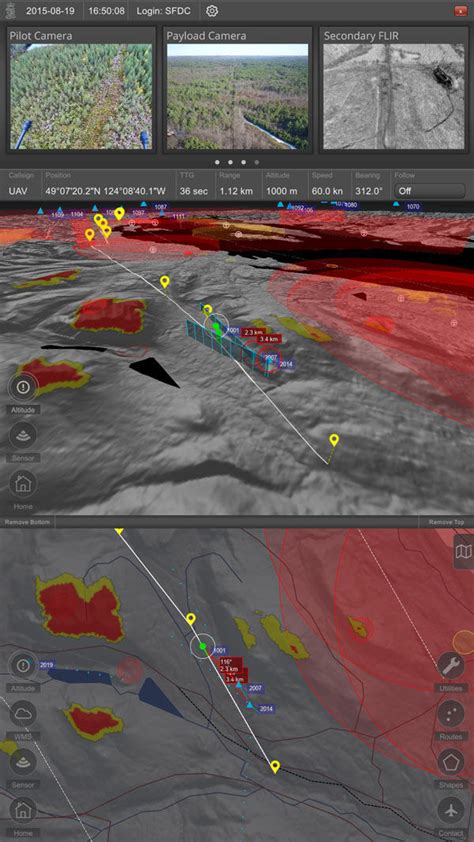
Task: Open the settings gear icon
Action: pos(212,11)
